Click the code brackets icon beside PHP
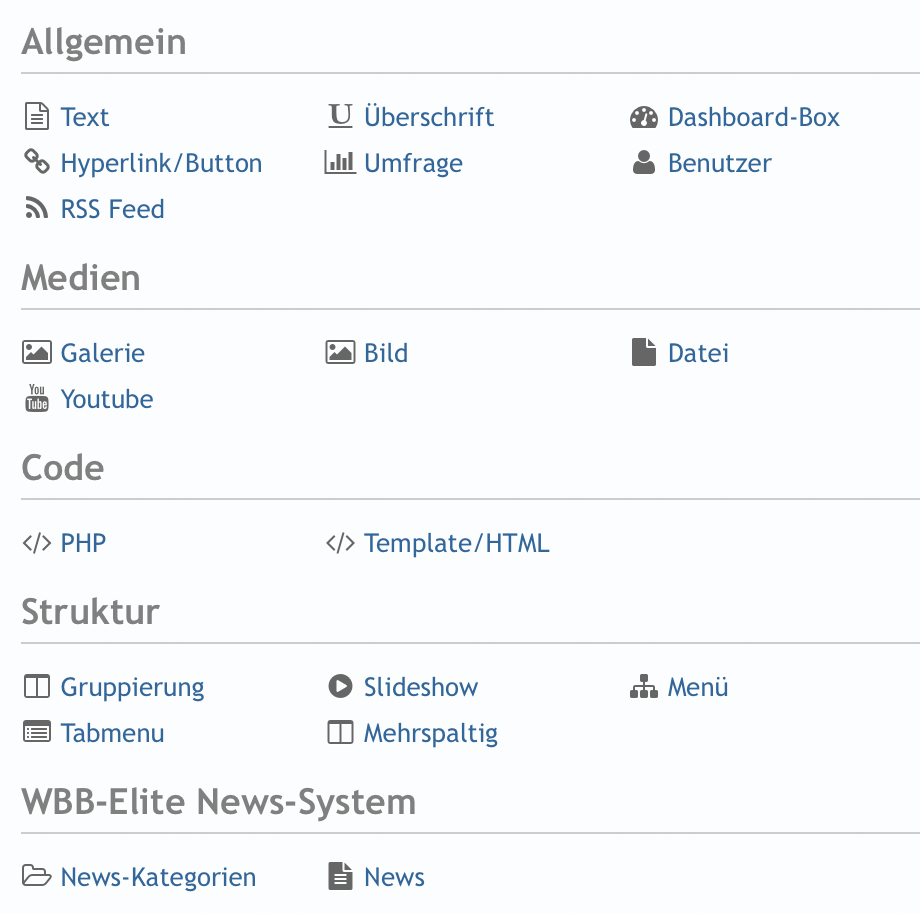 (x=37, y=543)
